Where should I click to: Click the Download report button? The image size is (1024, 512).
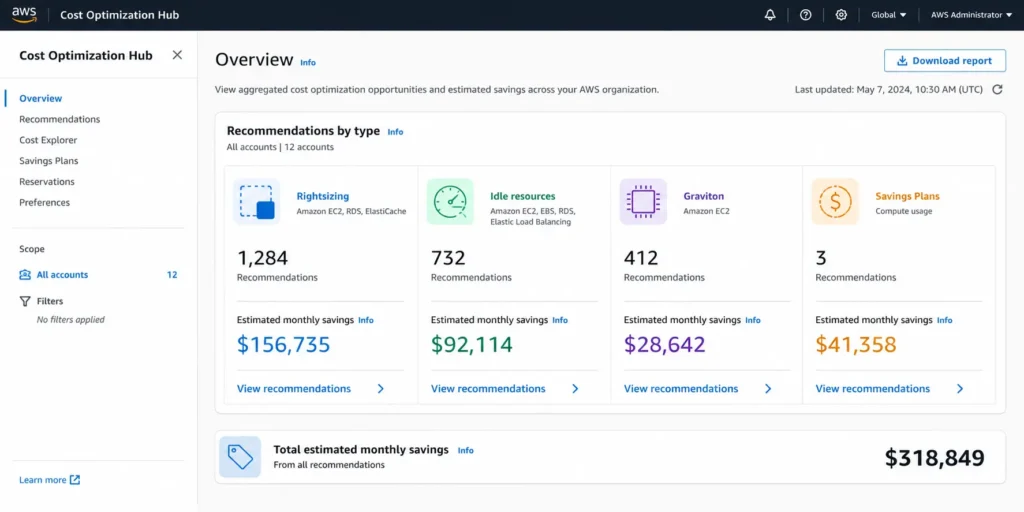(x=945, y=61)
